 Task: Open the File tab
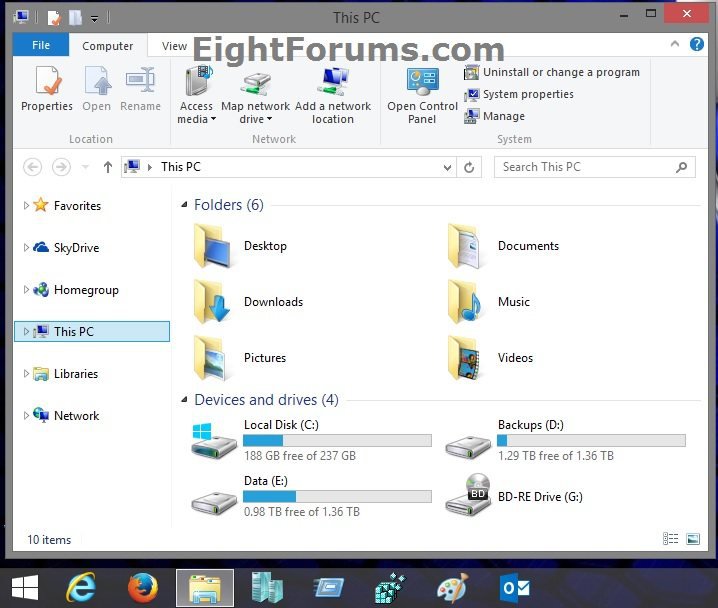coord(41,45)
